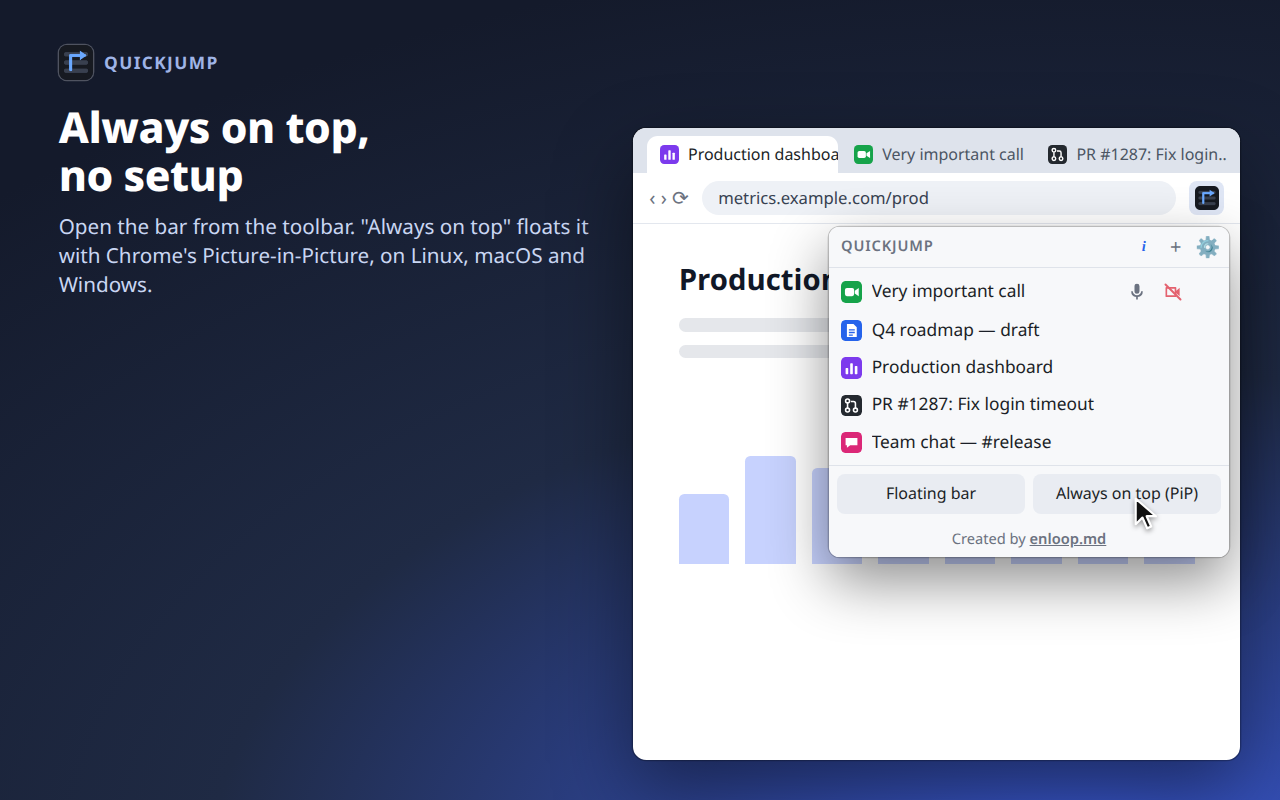Jump to Team chat — #release entry
Screen dimensions: 1280x800
pos(1029,442)
